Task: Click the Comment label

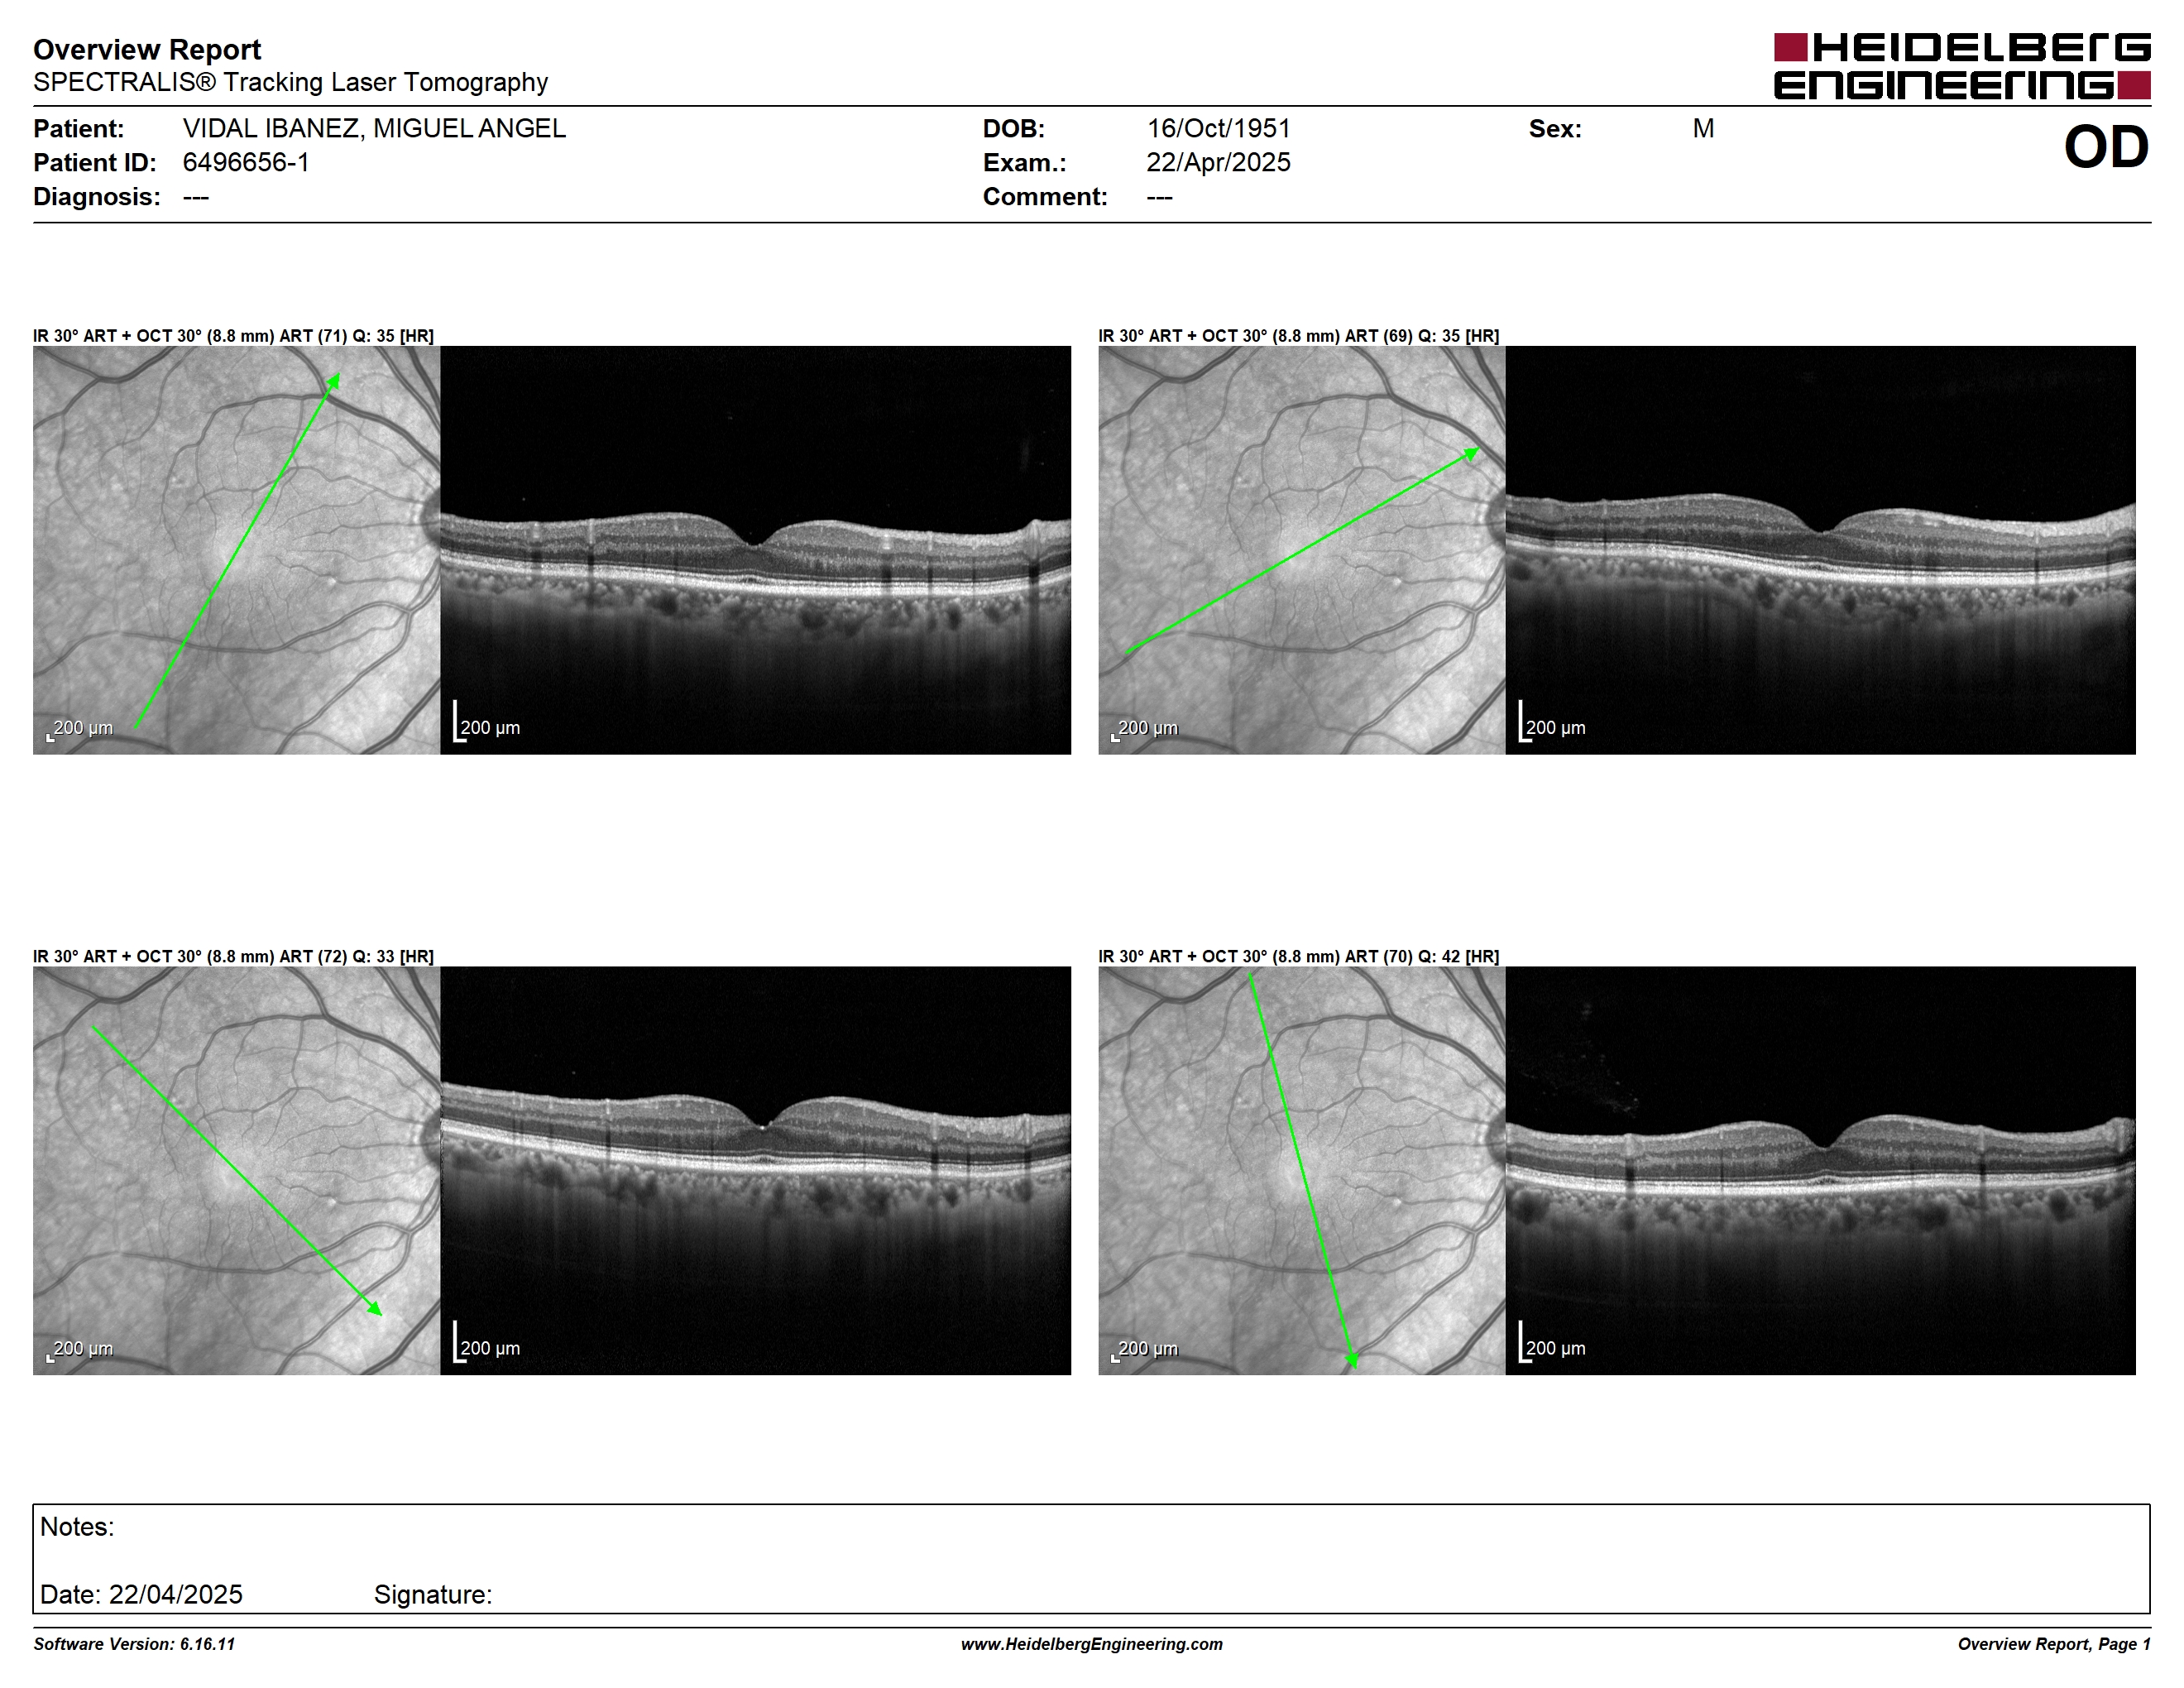Action: (1045, 197)
